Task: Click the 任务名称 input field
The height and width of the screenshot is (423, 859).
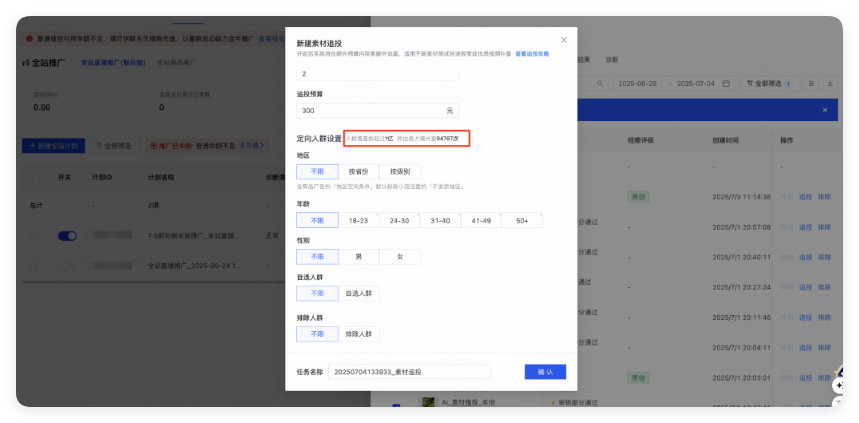Action: pos(409,371)
